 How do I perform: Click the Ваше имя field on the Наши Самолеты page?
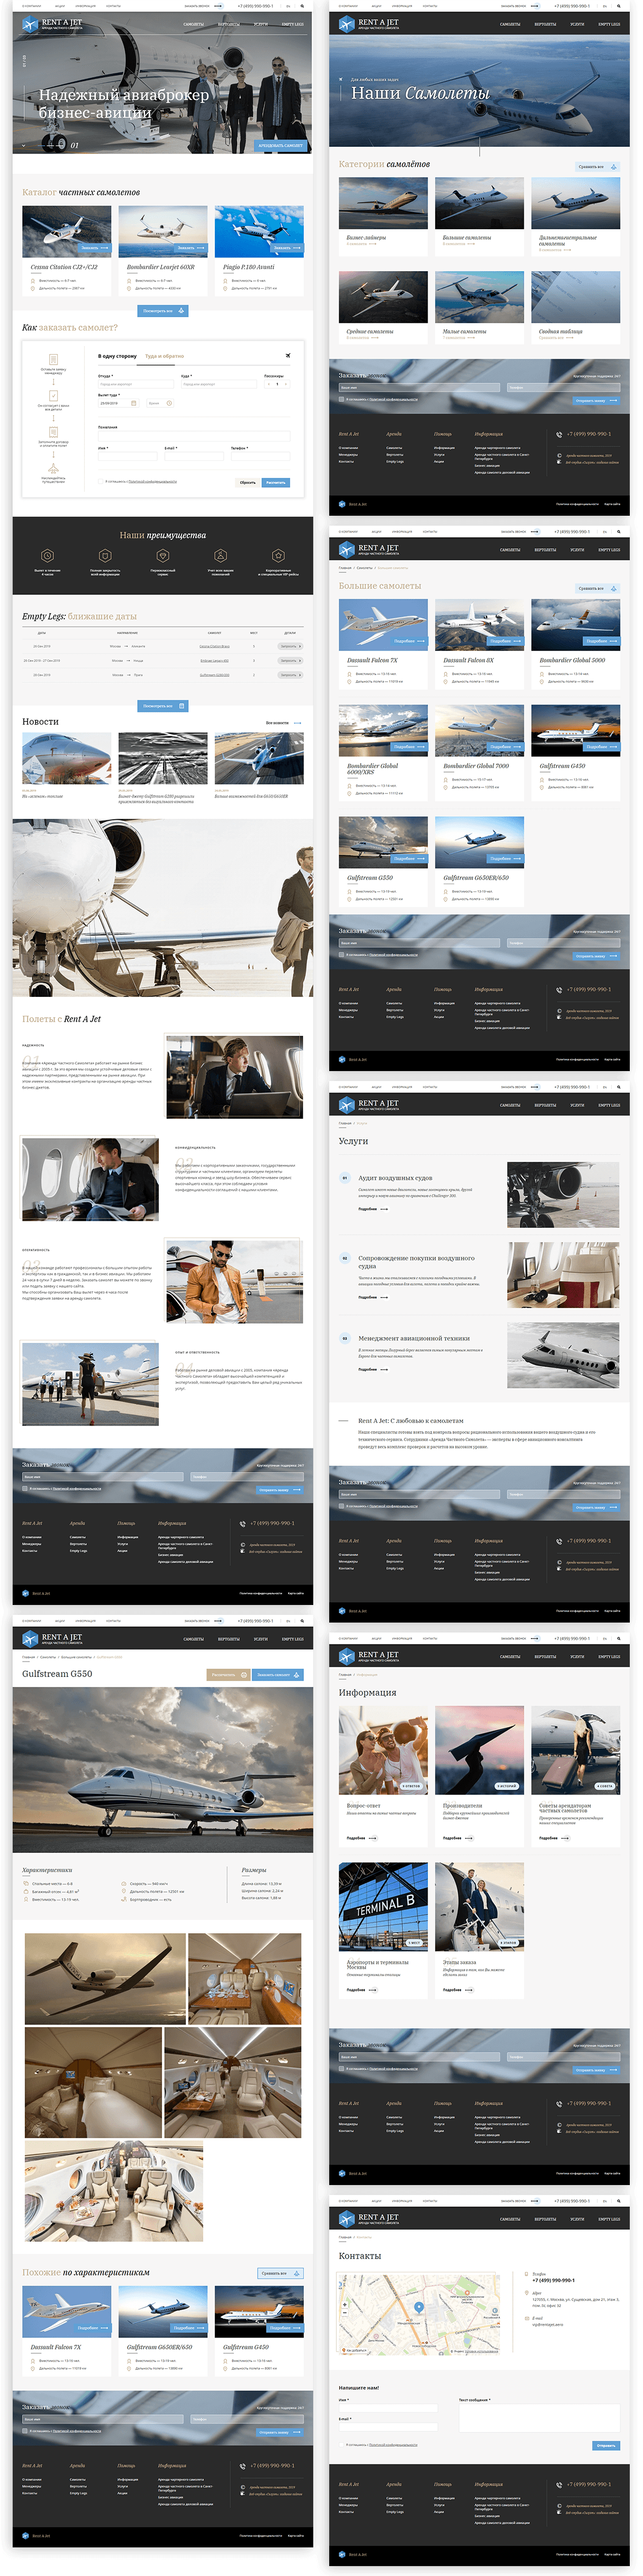420,387
